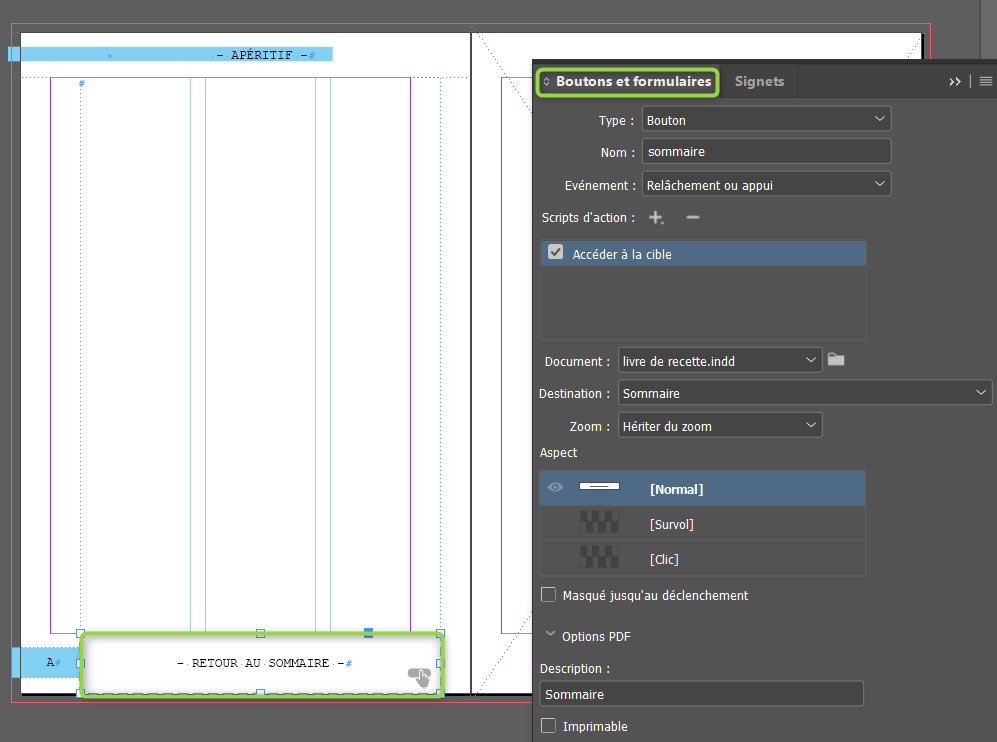The image size is (997, 742).
Task: Click the button hand icon on frame
Action: tap(420, 677)
